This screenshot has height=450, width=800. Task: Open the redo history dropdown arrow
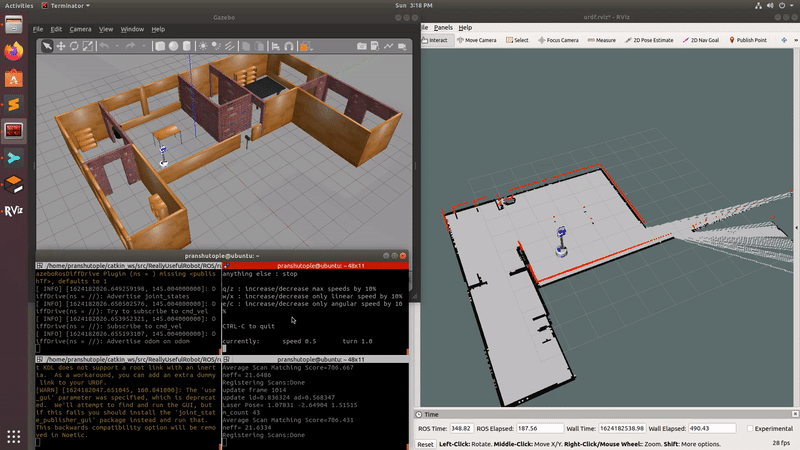pyautogui.click(x=144, y=46)
